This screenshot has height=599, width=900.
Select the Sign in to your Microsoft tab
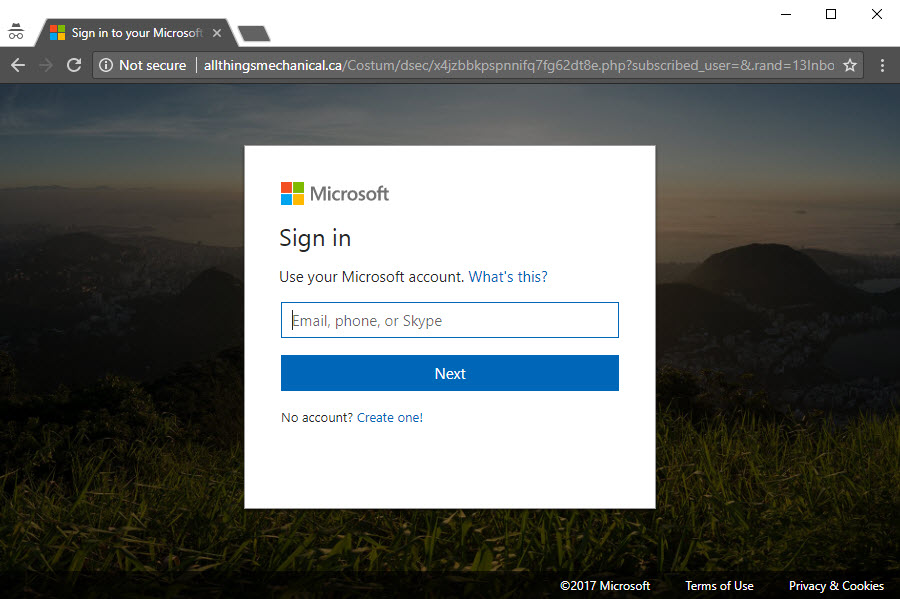136,33
